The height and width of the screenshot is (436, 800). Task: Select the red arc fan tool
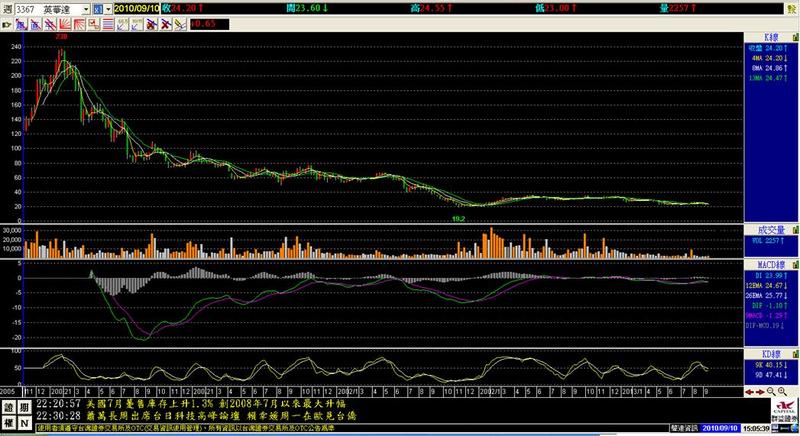79,24
